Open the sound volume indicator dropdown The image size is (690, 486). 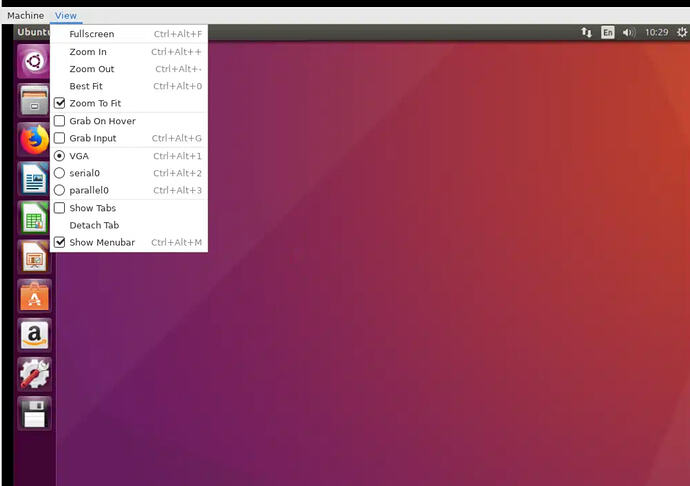click(628, 32)
